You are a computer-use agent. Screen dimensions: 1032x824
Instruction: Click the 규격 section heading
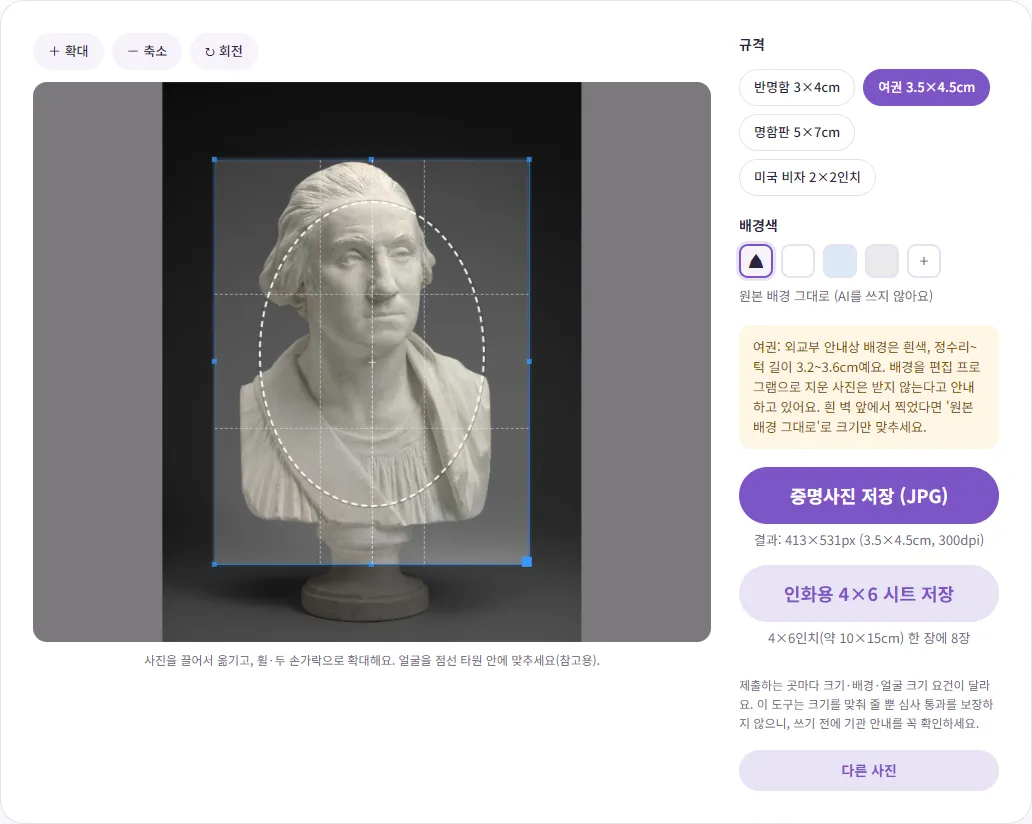click(752, 45)
